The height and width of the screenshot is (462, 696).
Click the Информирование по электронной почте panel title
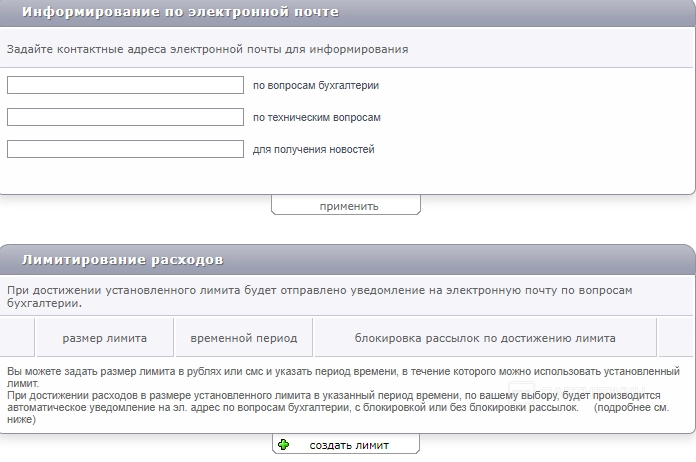180,12
